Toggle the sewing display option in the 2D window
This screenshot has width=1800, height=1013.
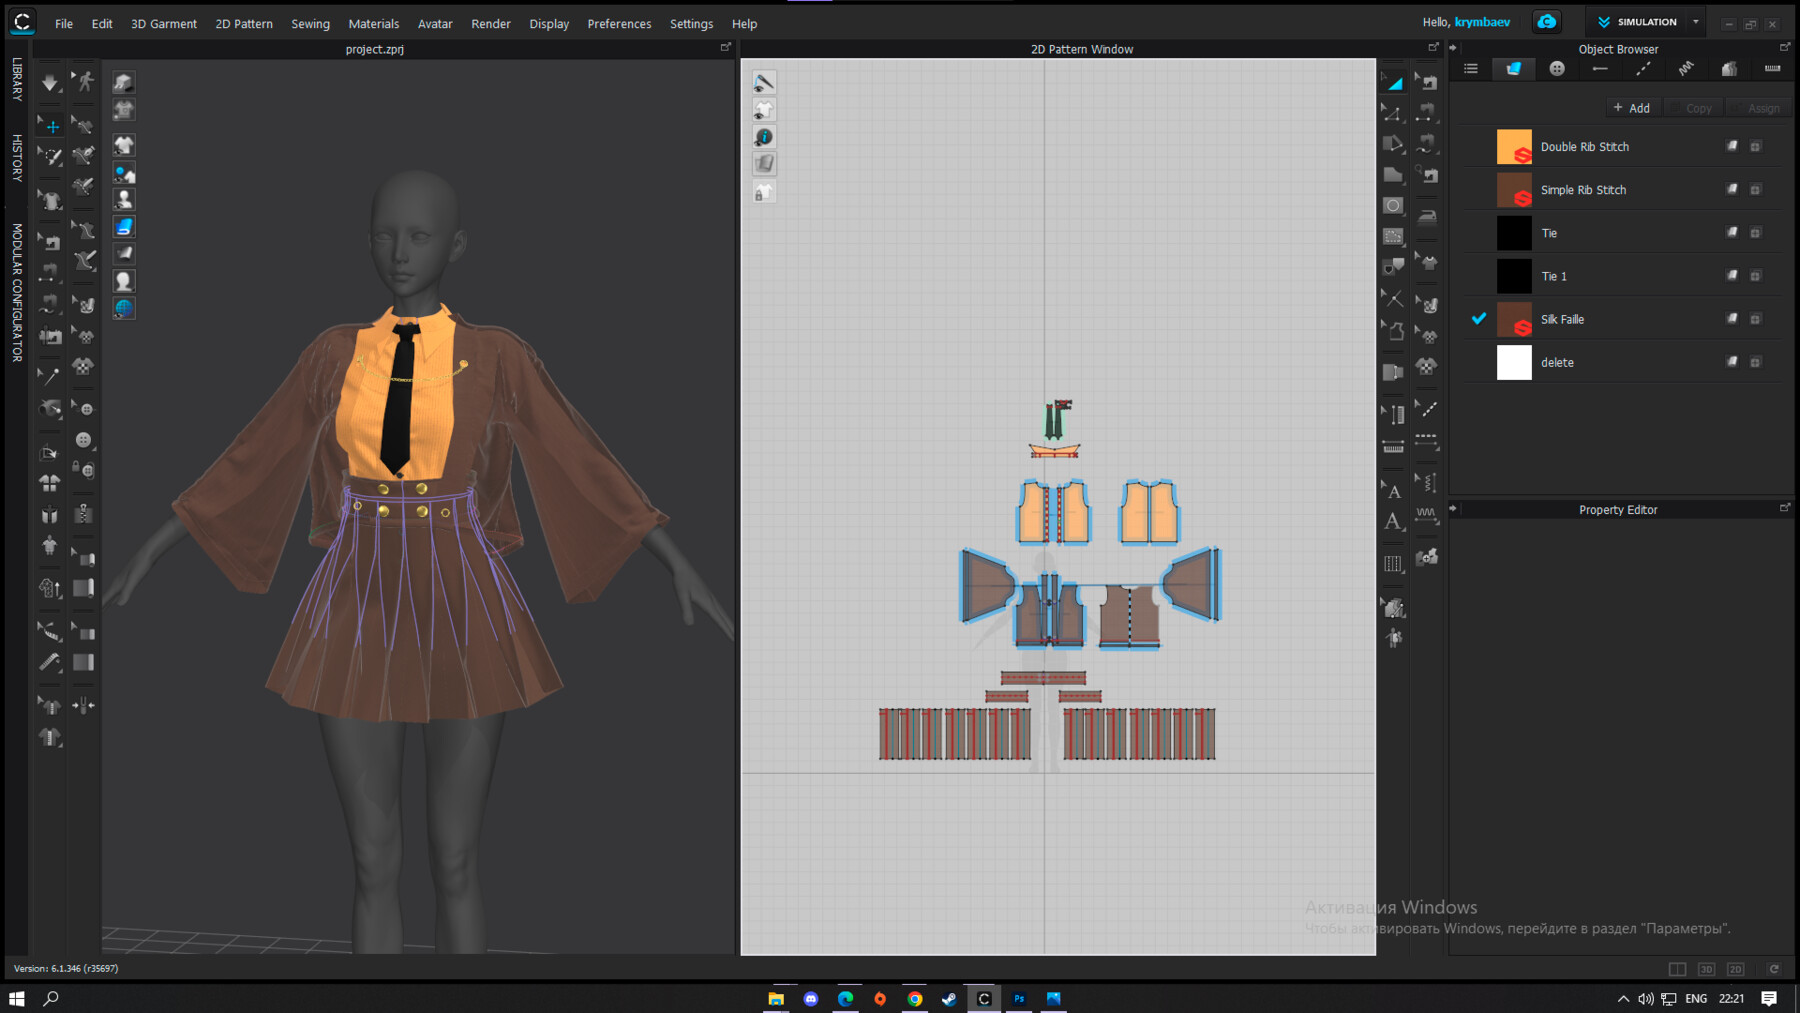coord(764,81)
